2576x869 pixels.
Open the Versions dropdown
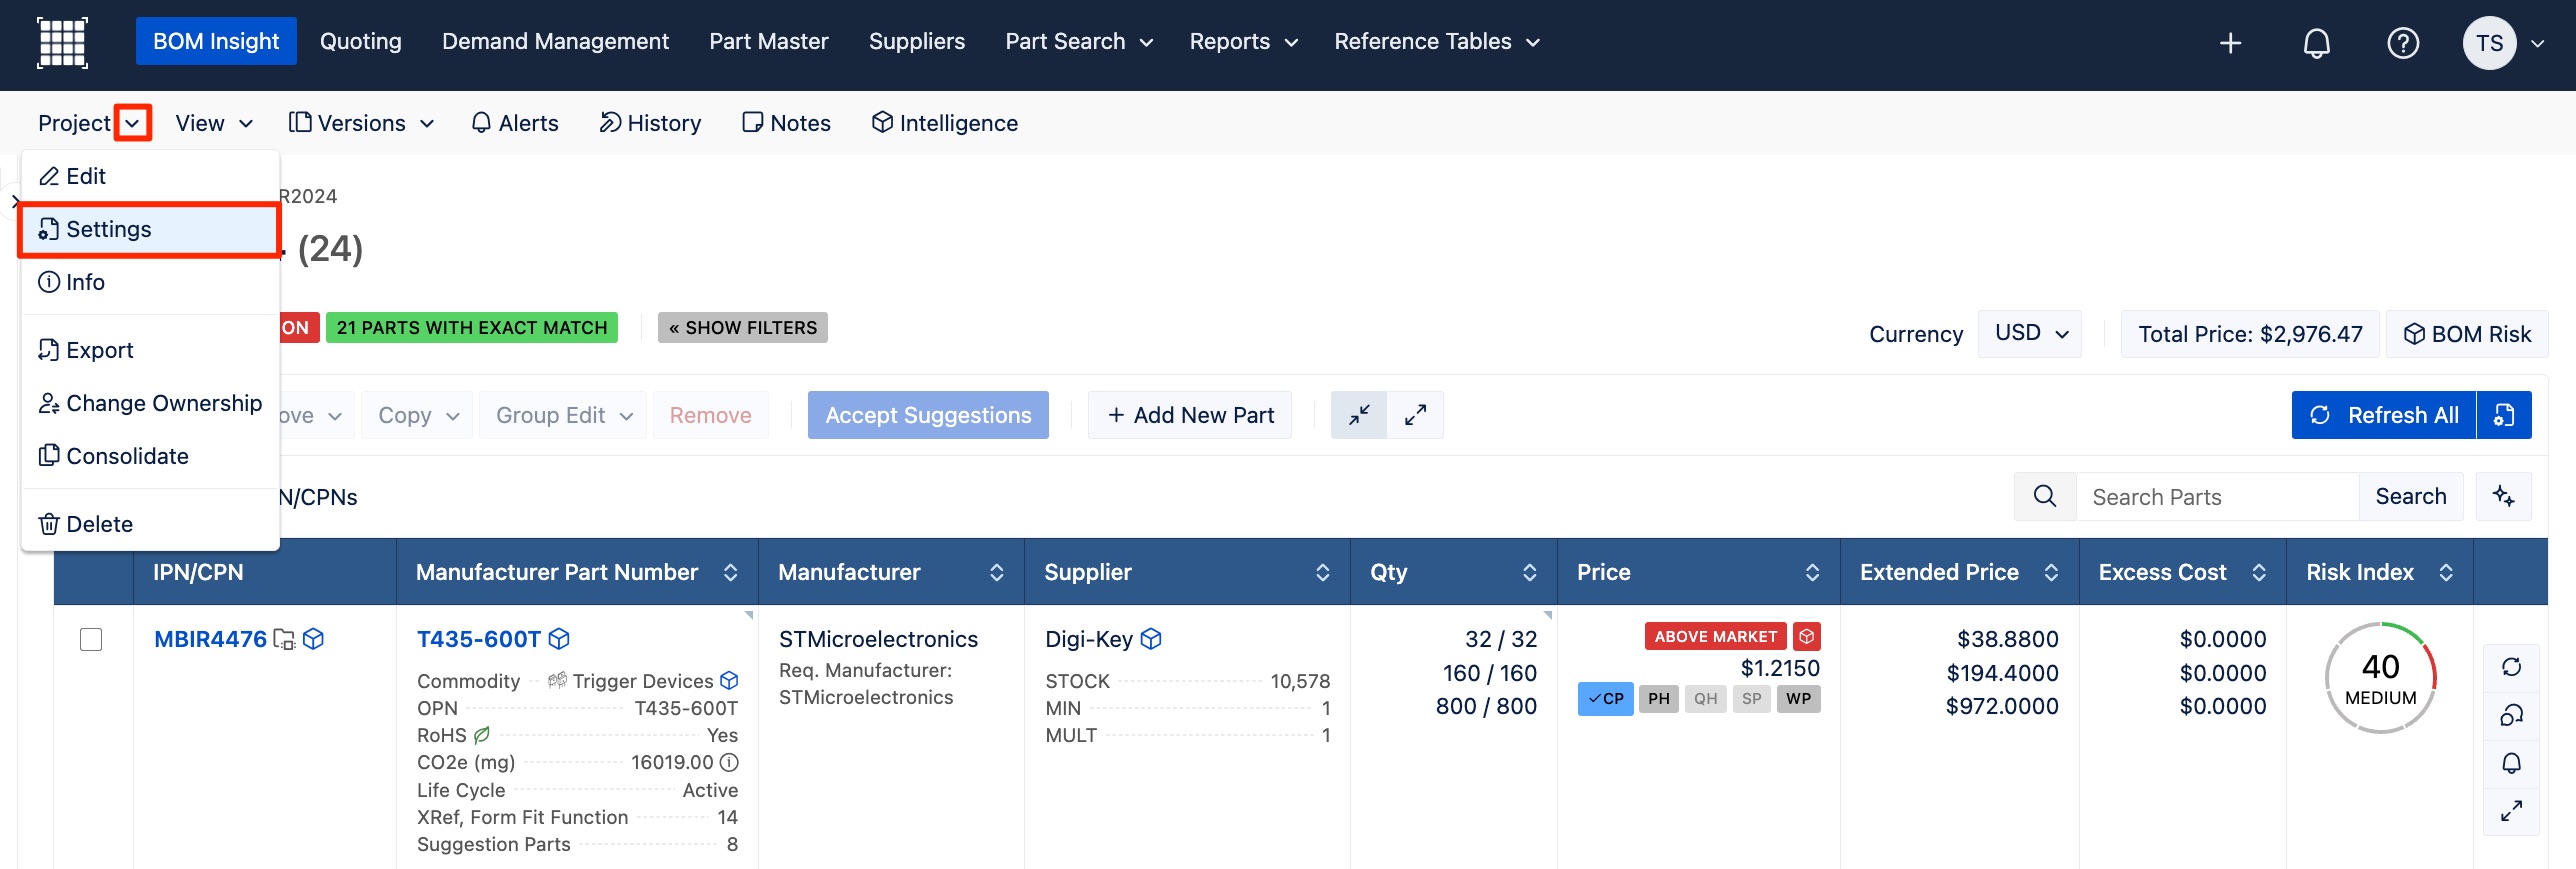pyautogui.click(x=362, y=123)
